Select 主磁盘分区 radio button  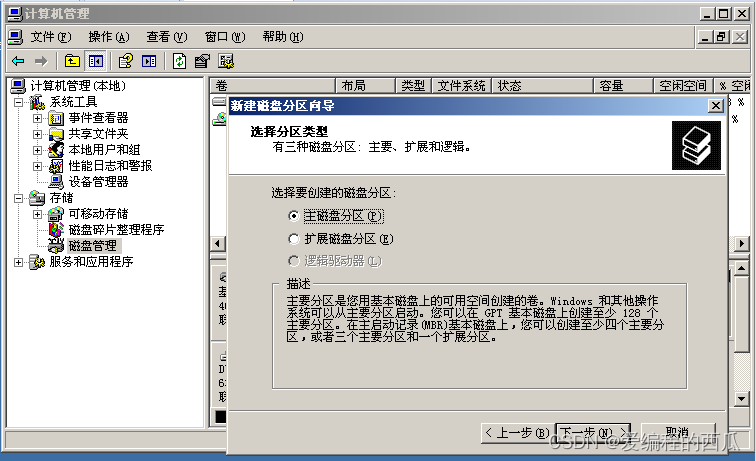(293, 215)
